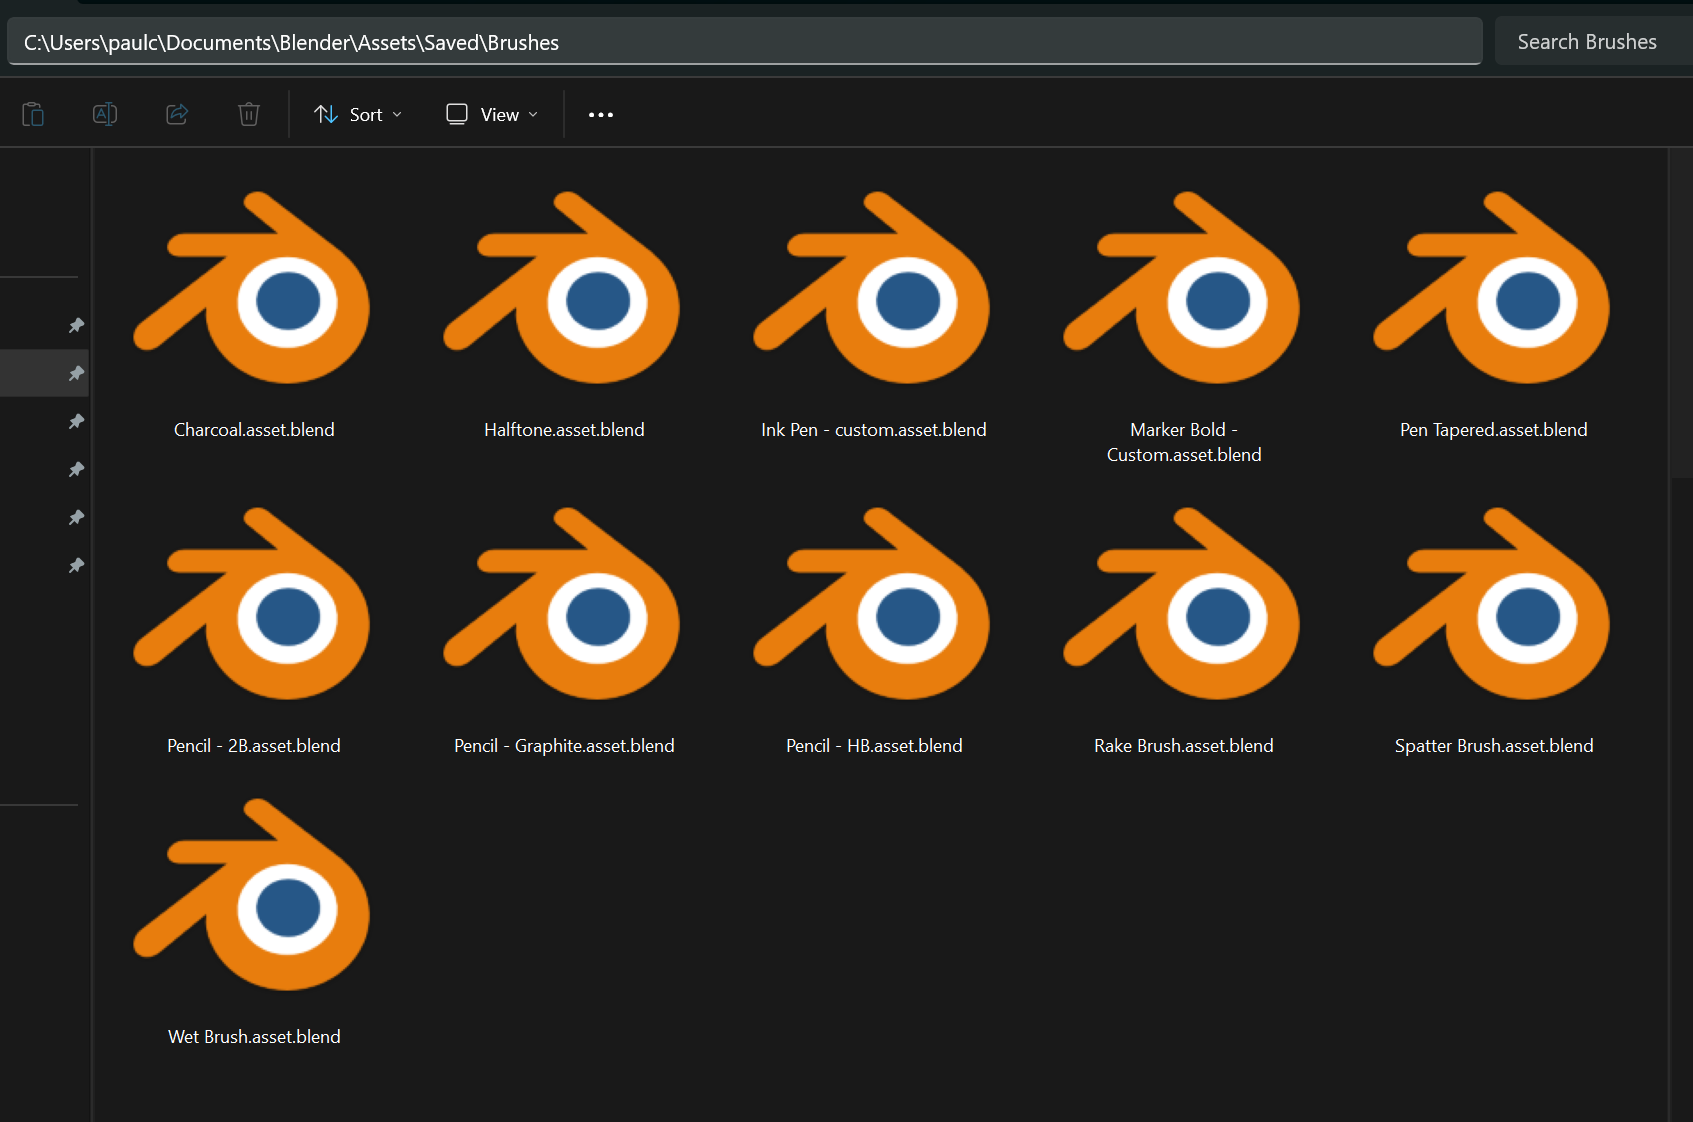Click the highlighted pinned sidebar item

pyautogui.click(x=44, y=373)
